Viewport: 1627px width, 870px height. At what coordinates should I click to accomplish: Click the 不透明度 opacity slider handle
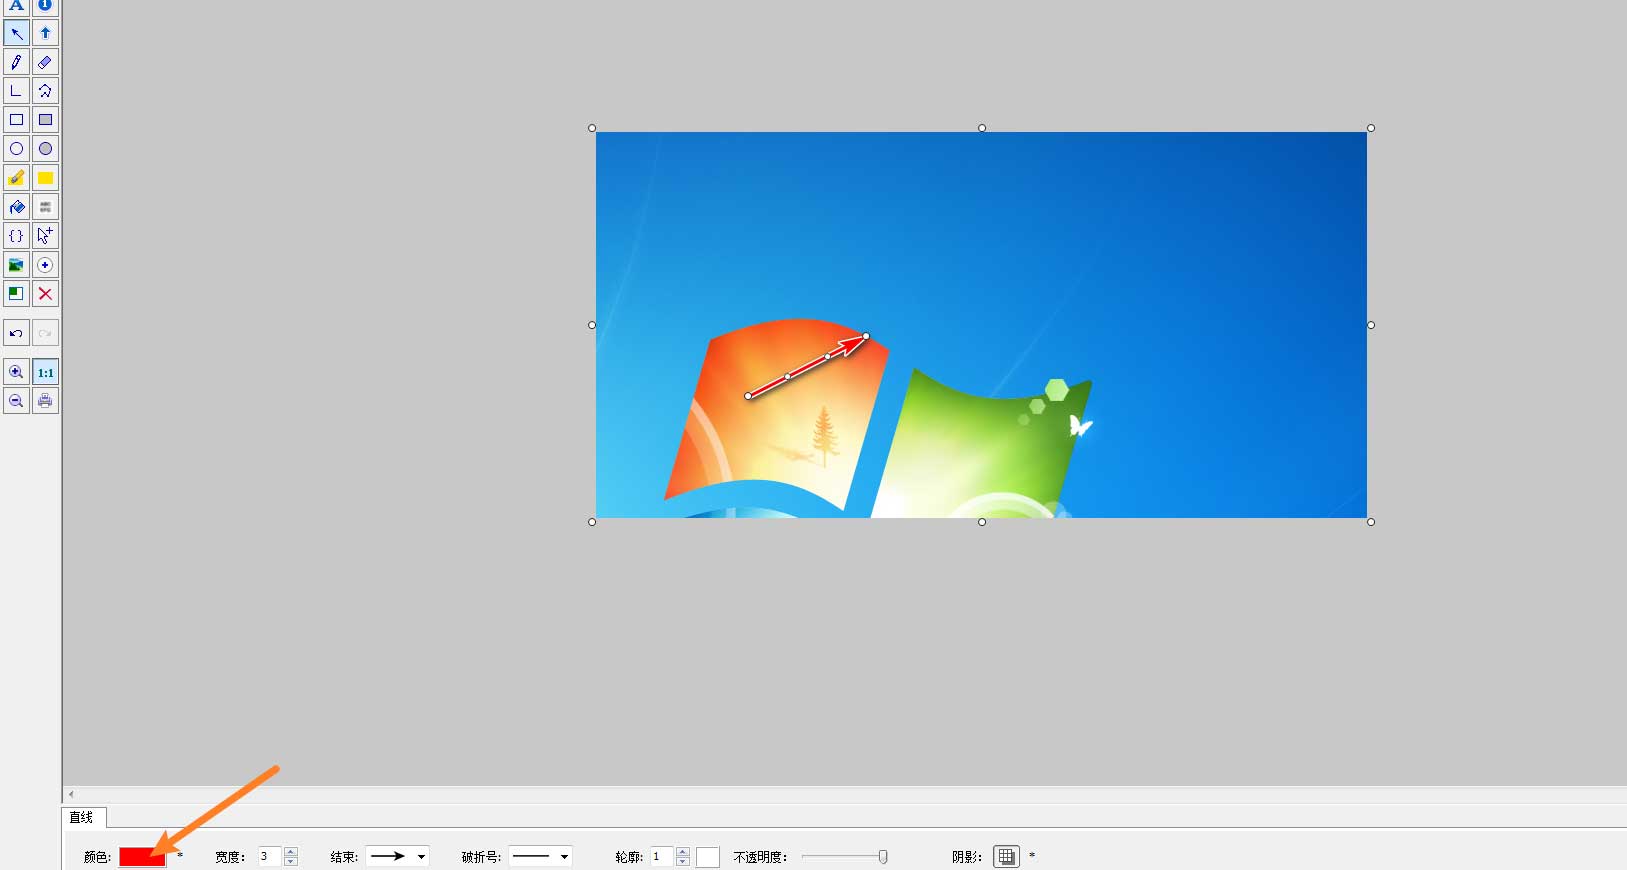point(883,856)
